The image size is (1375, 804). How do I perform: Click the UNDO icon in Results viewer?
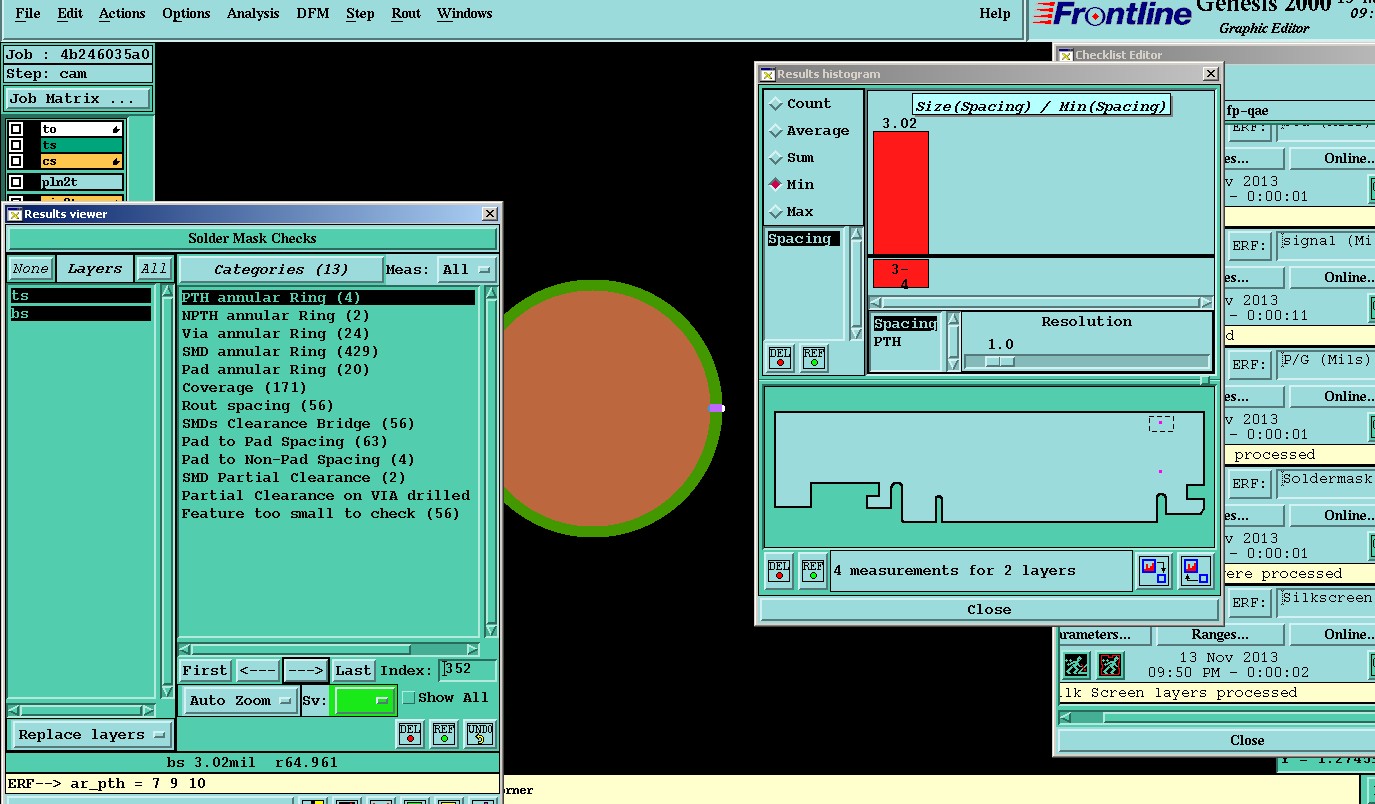point(480,734)
